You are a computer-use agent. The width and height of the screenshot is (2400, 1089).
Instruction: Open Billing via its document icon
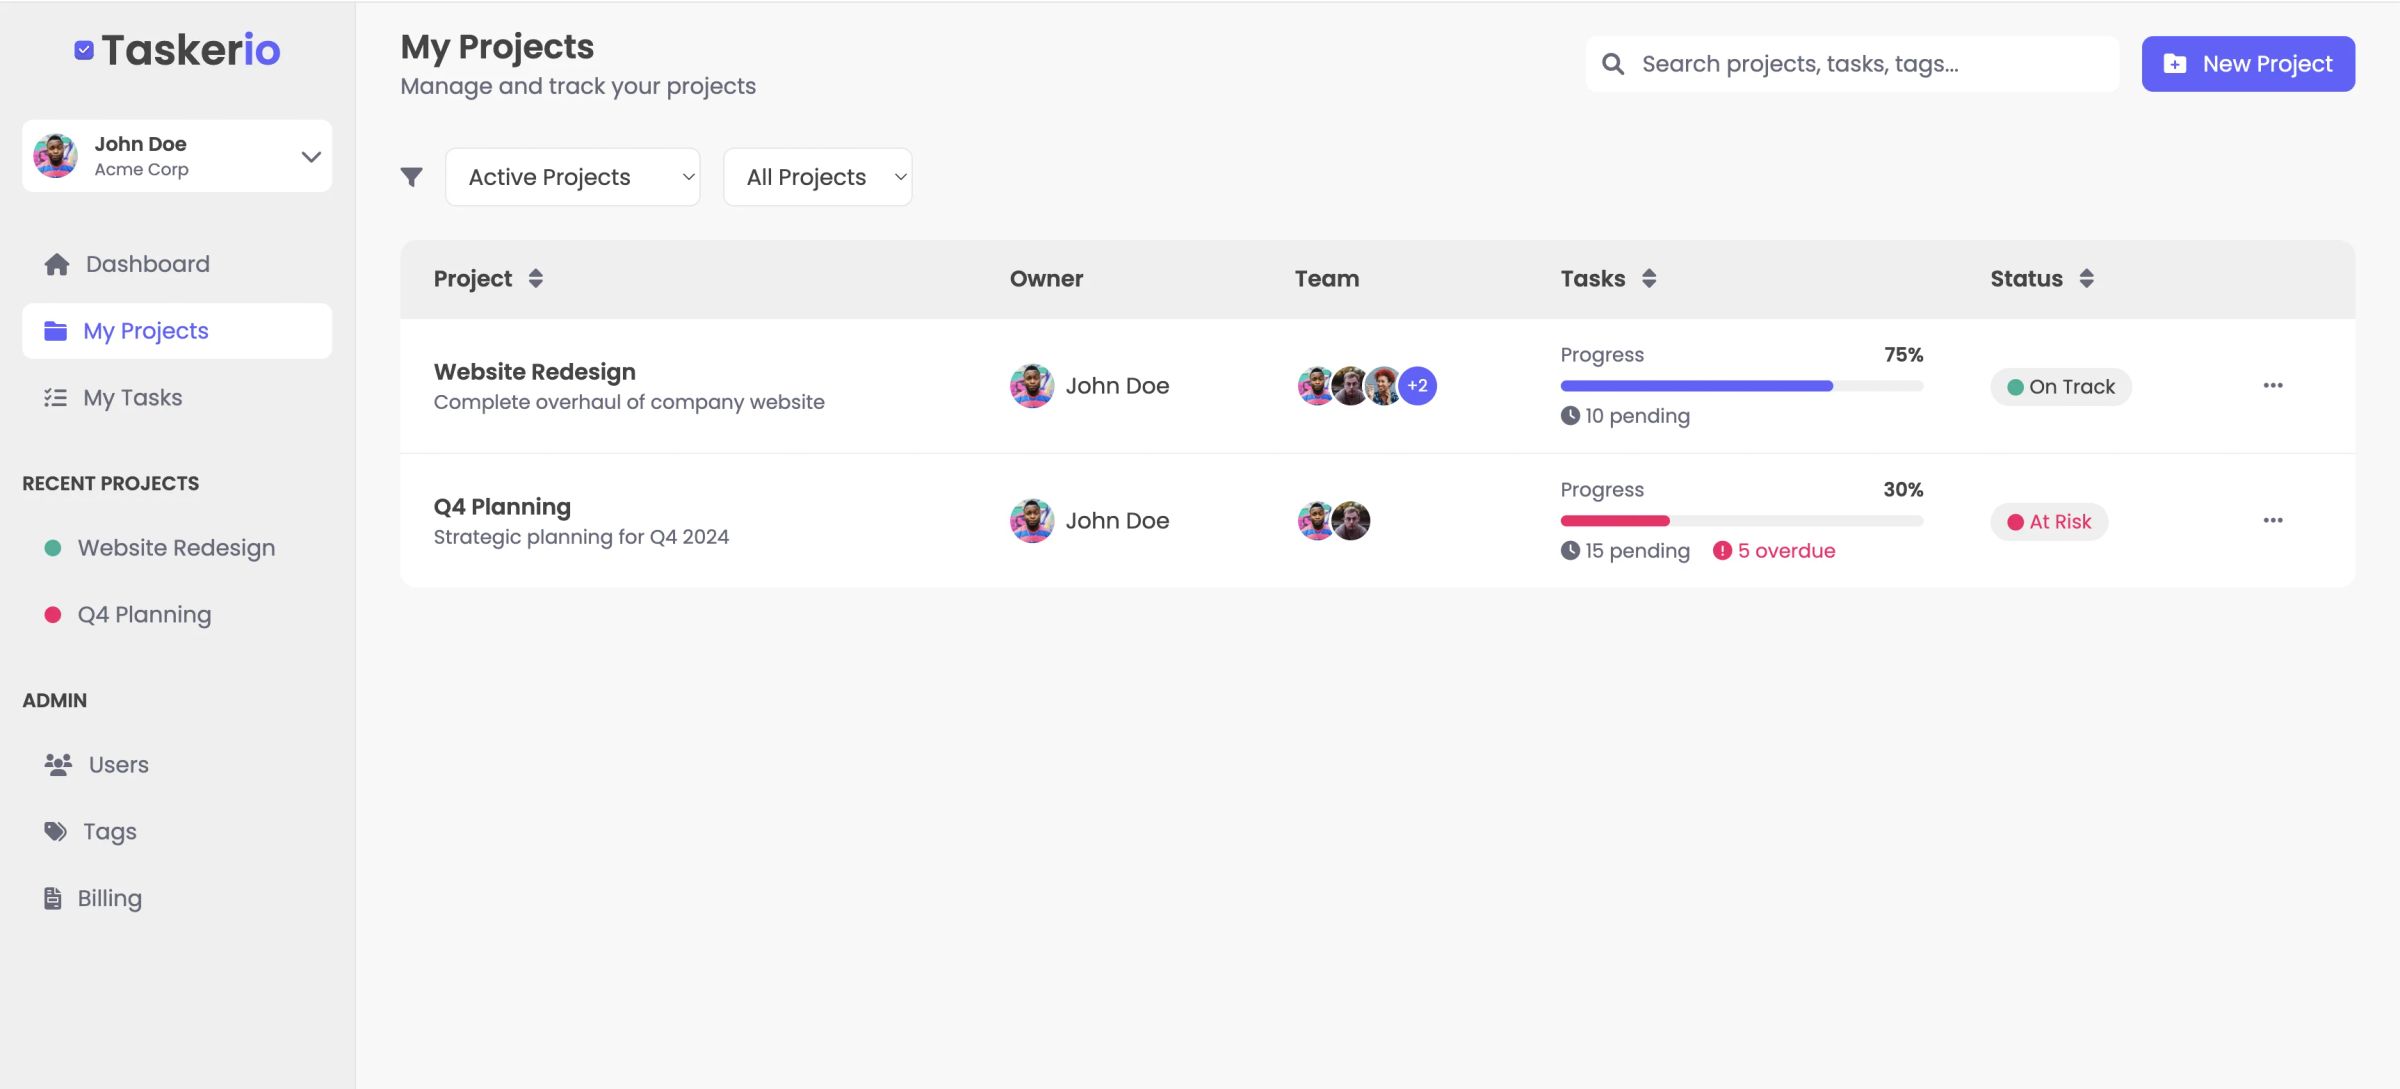pos(55,897)
